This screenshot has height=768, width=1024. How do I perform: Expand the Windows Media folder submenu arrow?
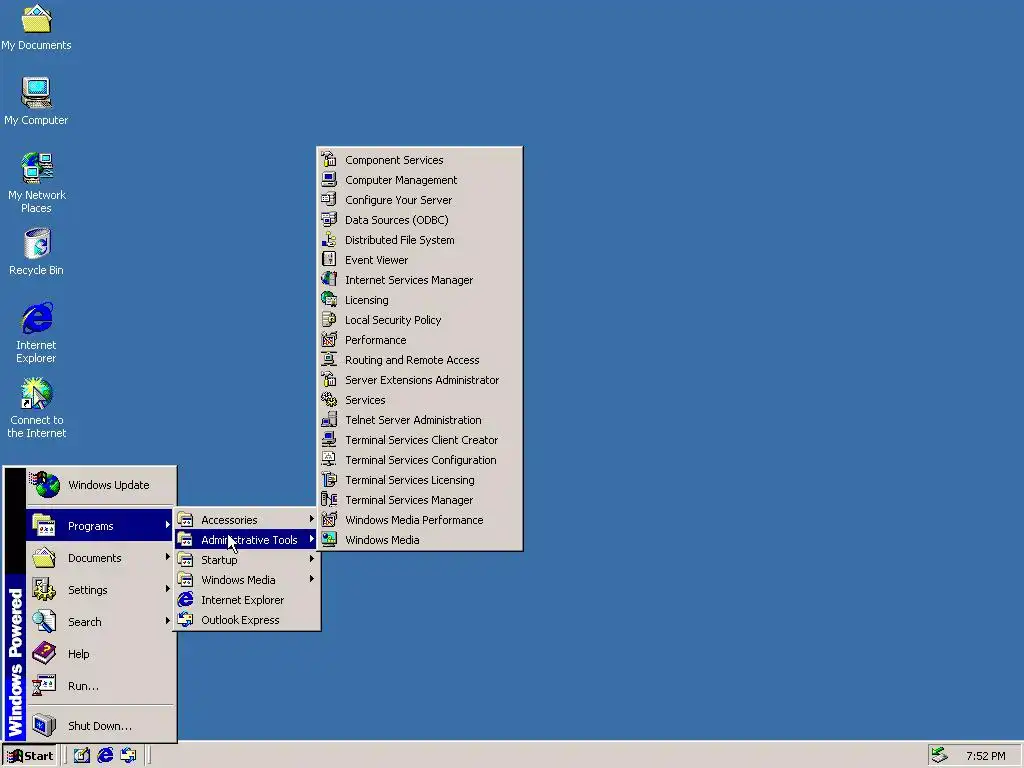tap(312, 579)
